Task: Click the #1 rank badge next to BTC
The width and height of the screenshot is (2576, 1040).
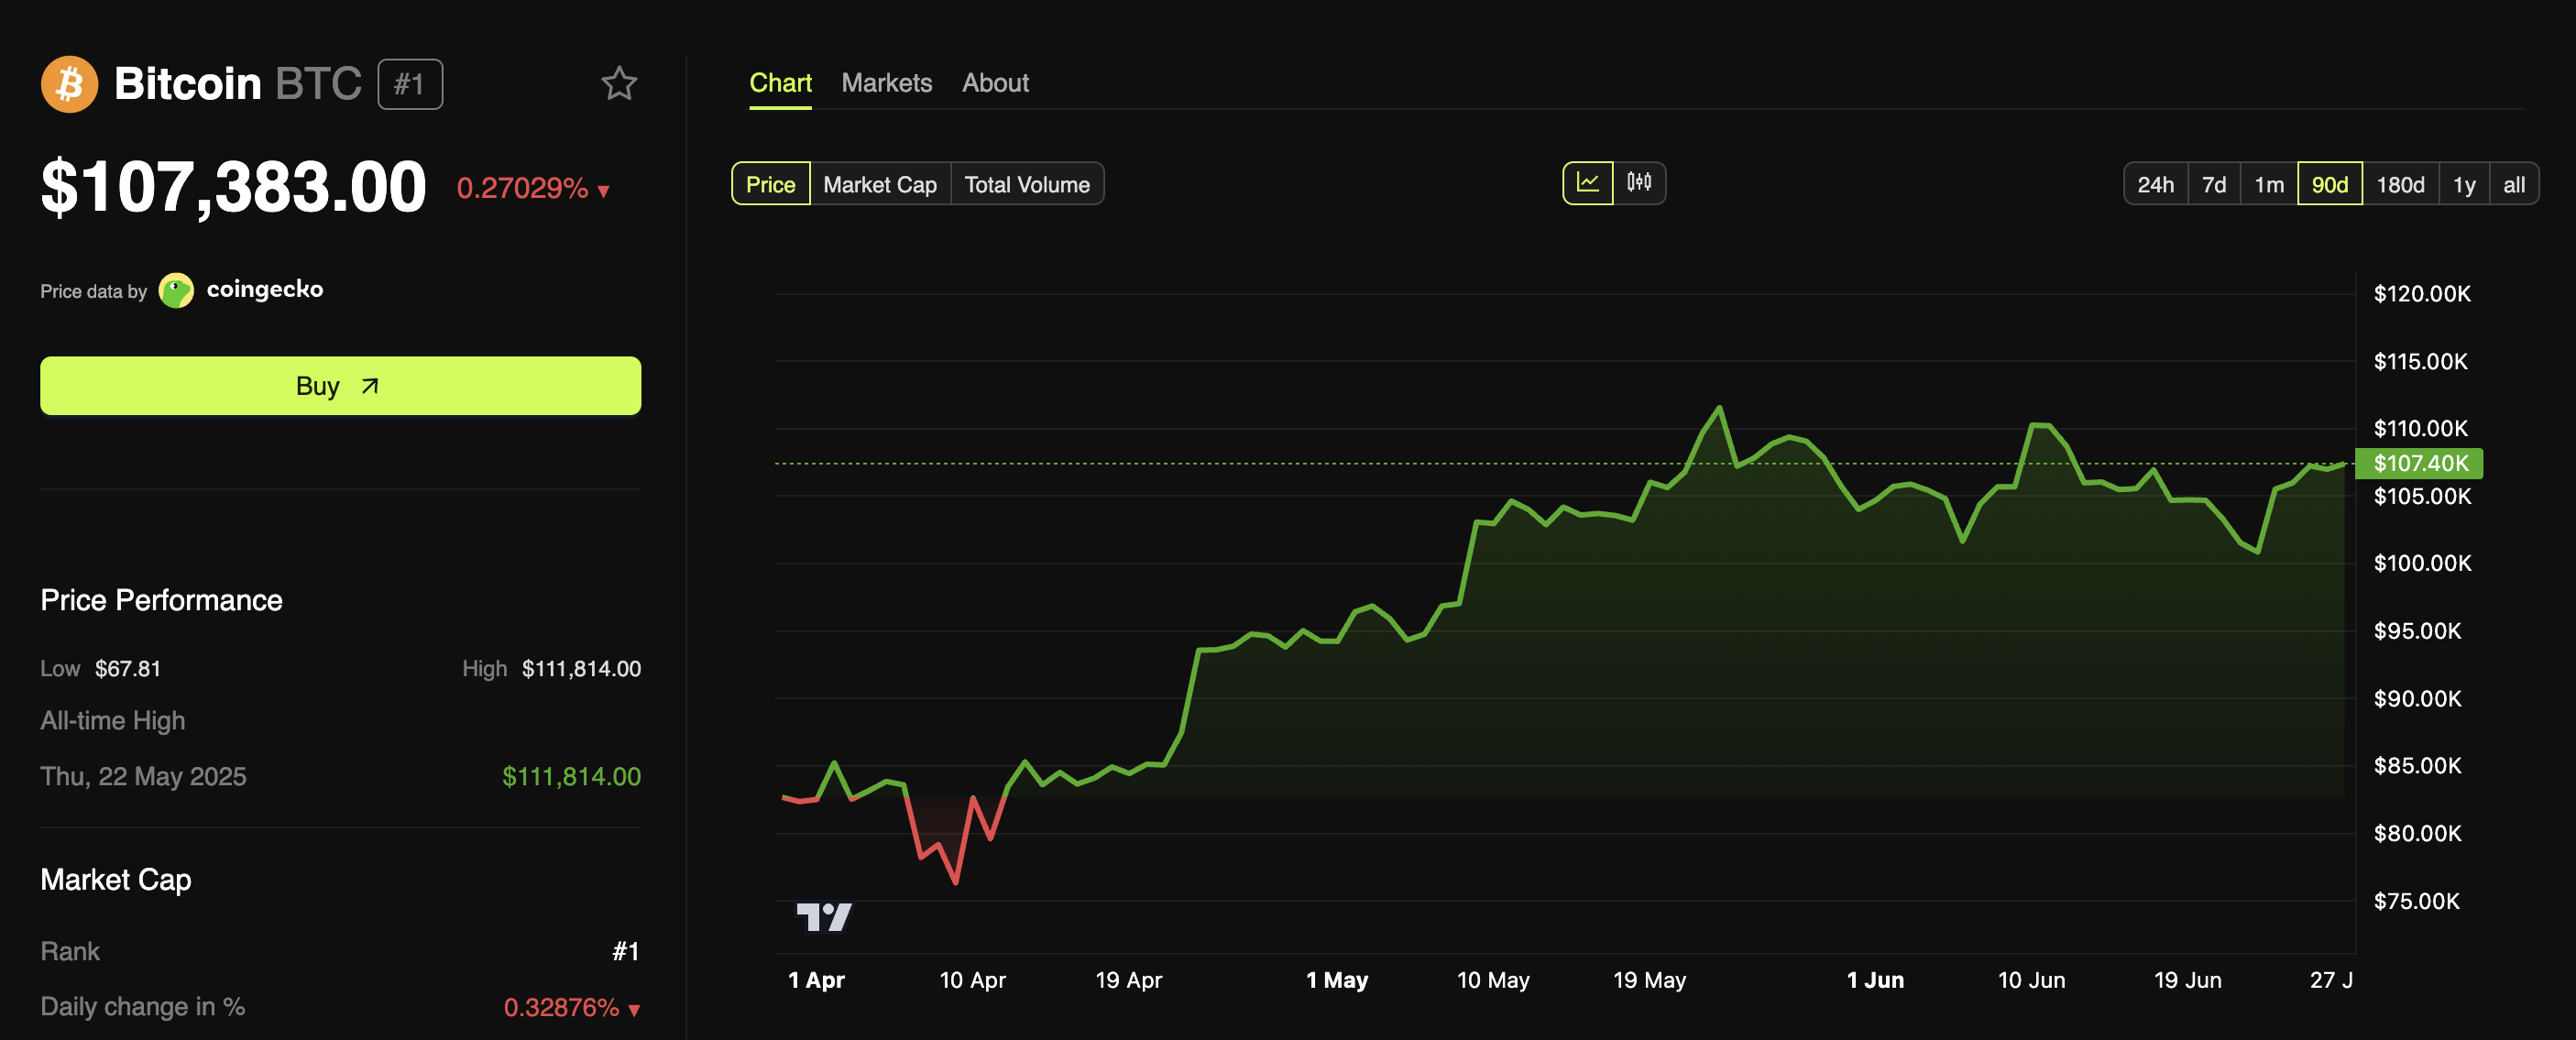Action: pyautogui.click(x=409, y=83)
